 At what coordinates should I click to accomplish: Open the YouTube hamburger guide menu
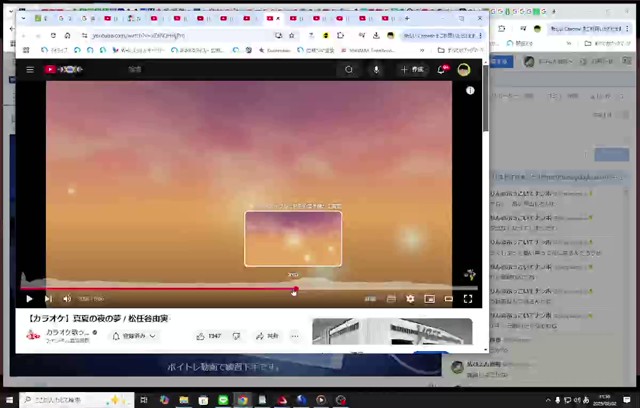[30, 70]
